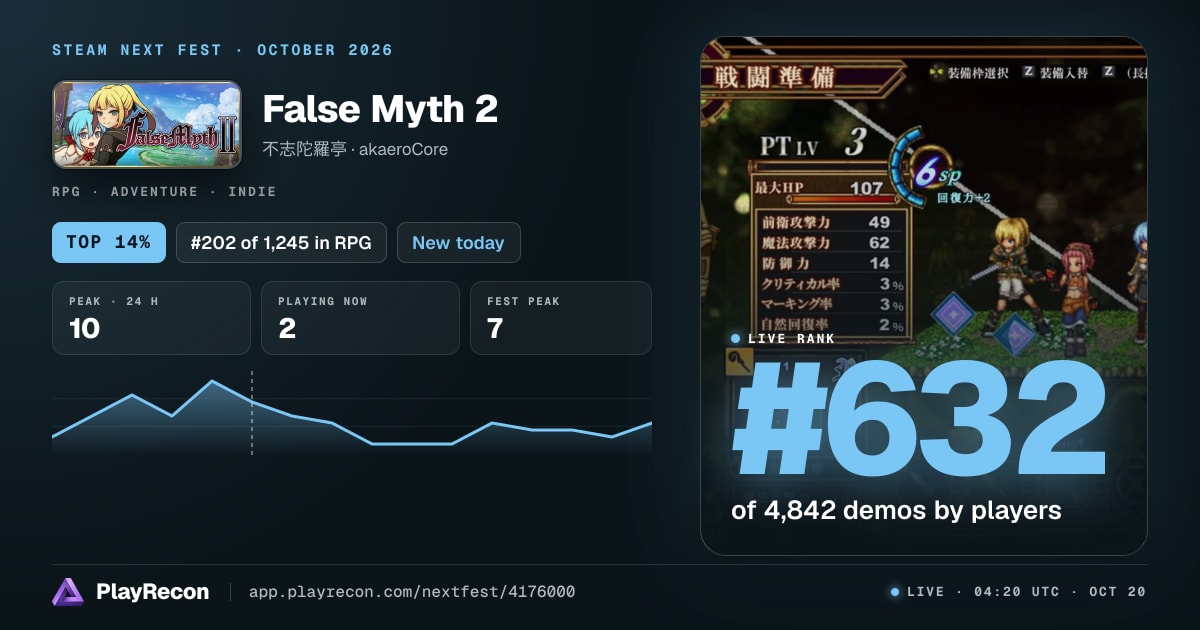Open the Fest Peak stat card
The height and width of the screenshot is (630, 1200).
point(560,318)
